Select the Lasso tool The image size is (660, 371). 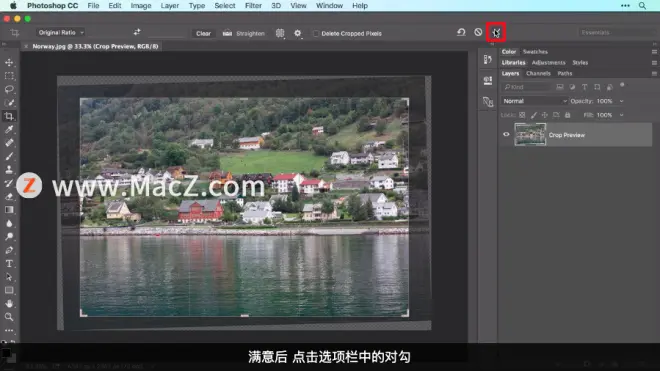click(x=9, y=89)
